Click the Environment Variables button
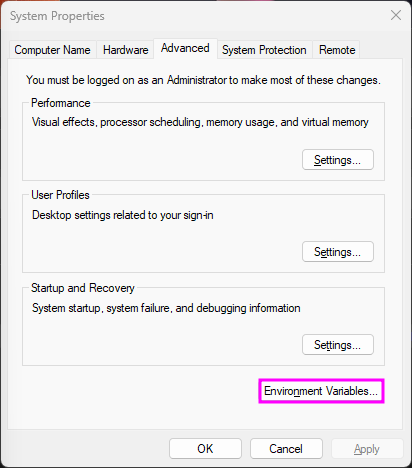The width and height of the screenshot is (412, 468). pos(321,391)
